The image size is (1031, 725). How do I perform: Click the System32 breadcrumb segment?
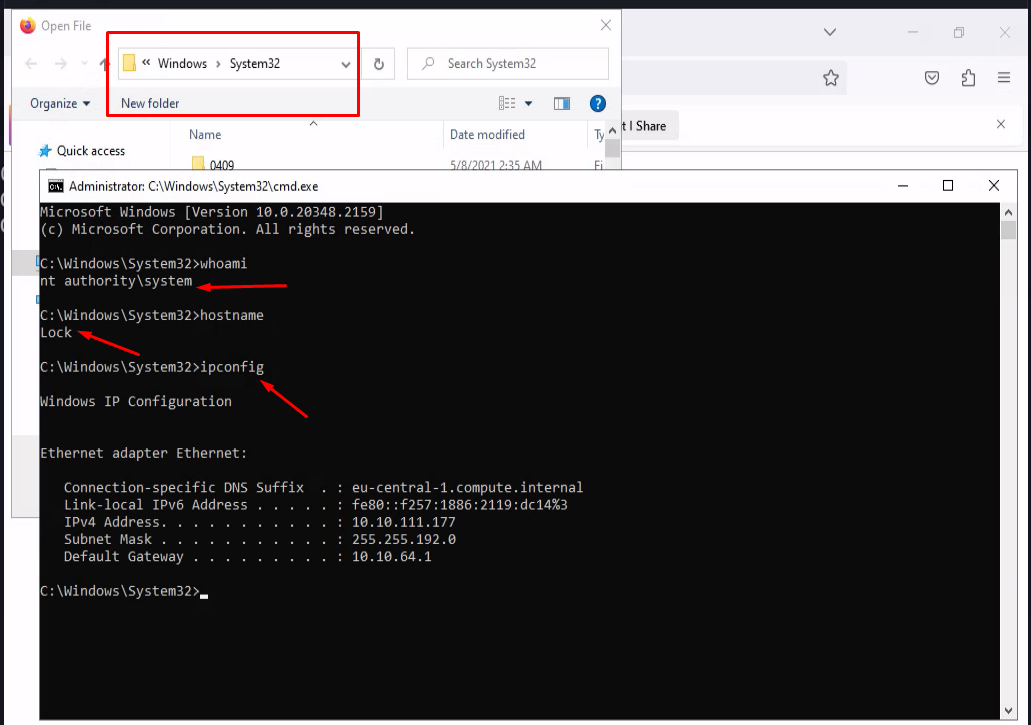254,64
